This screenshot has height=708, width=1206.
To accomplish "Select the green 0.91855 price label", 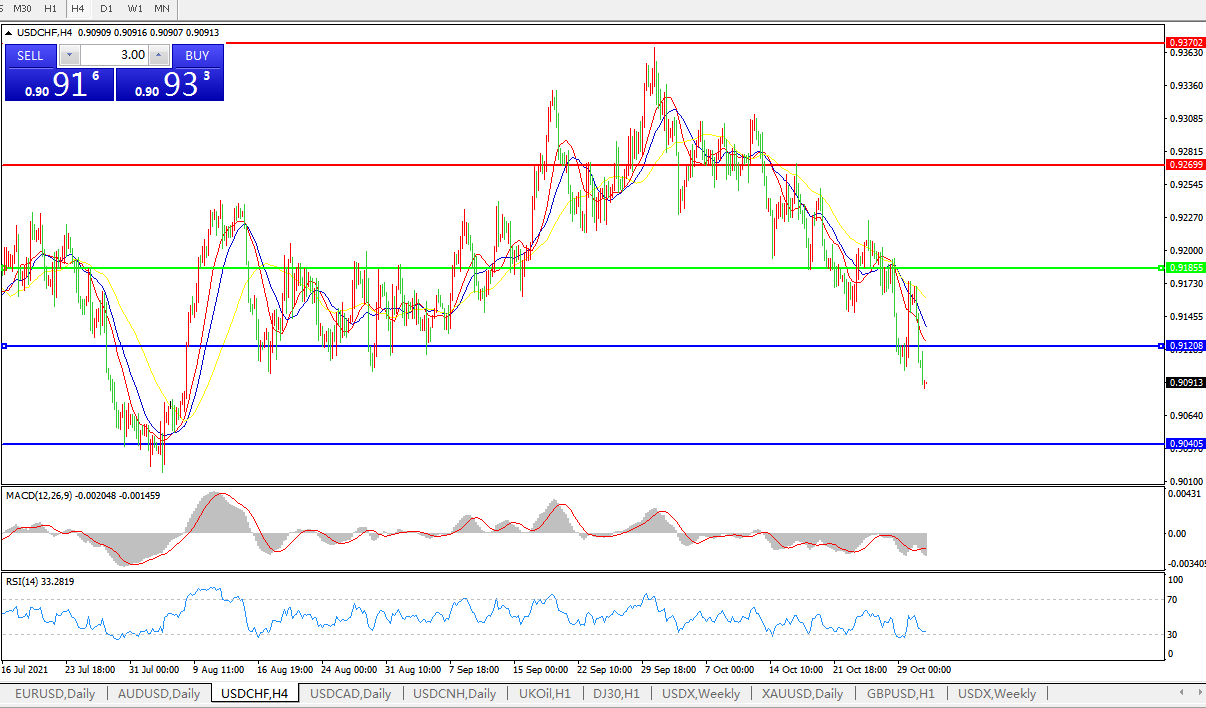I will (x=1185, y=268).
